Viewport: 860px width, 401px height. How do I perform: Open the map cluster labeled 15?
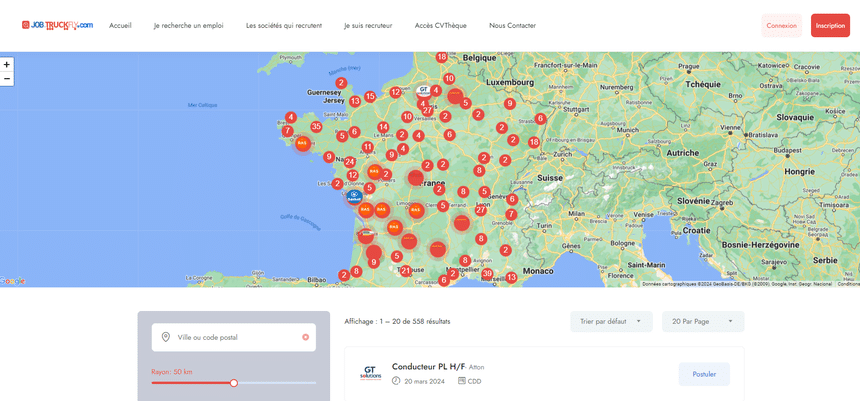coord(370,97)
